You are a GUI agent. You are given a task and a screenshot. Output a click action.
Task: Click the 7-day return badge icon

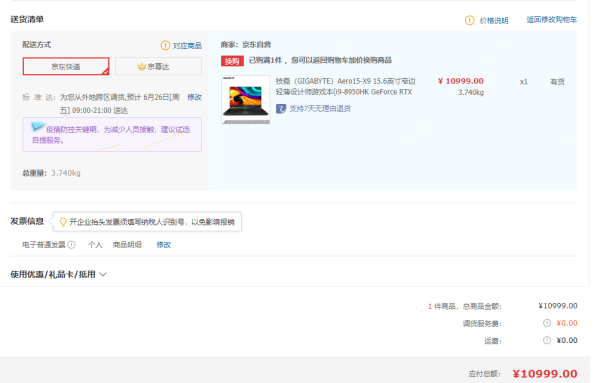point(281,109)
